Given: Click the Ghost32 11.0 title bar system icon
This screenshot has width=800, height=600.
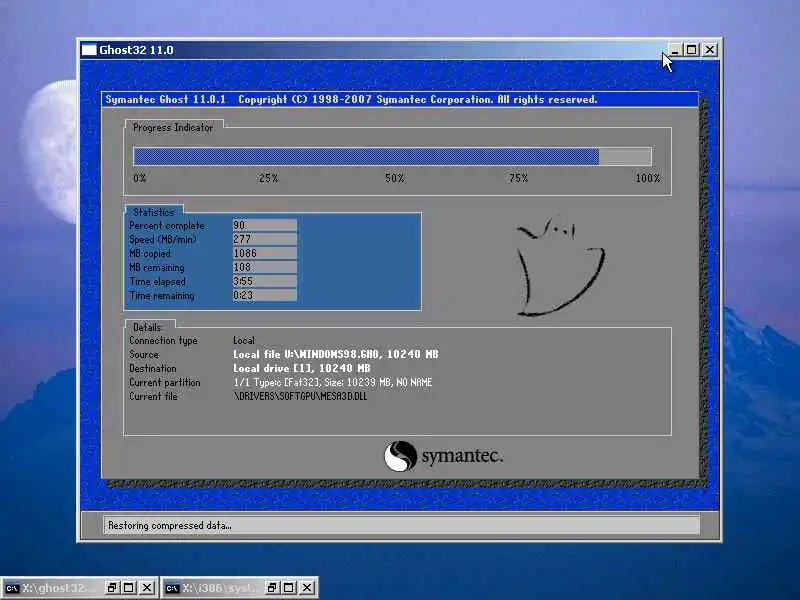Looking at the screenshot, I should pos(89,50).
